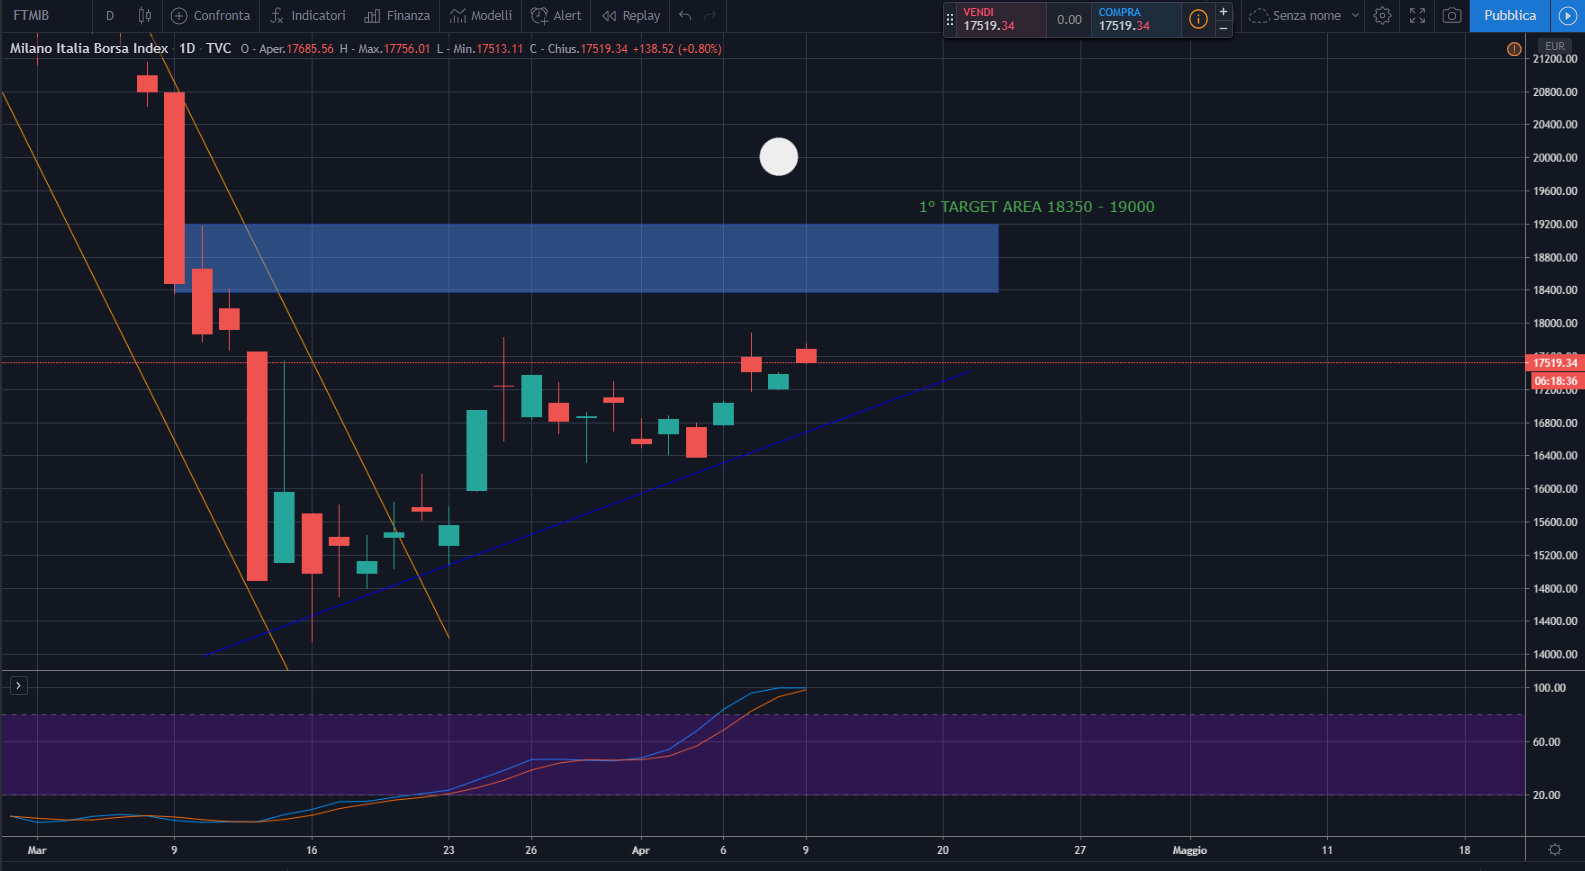Click the cloud save layout icon
Image resolution: width=1585 pixels, height=871 pixels.
(1258, 15)
